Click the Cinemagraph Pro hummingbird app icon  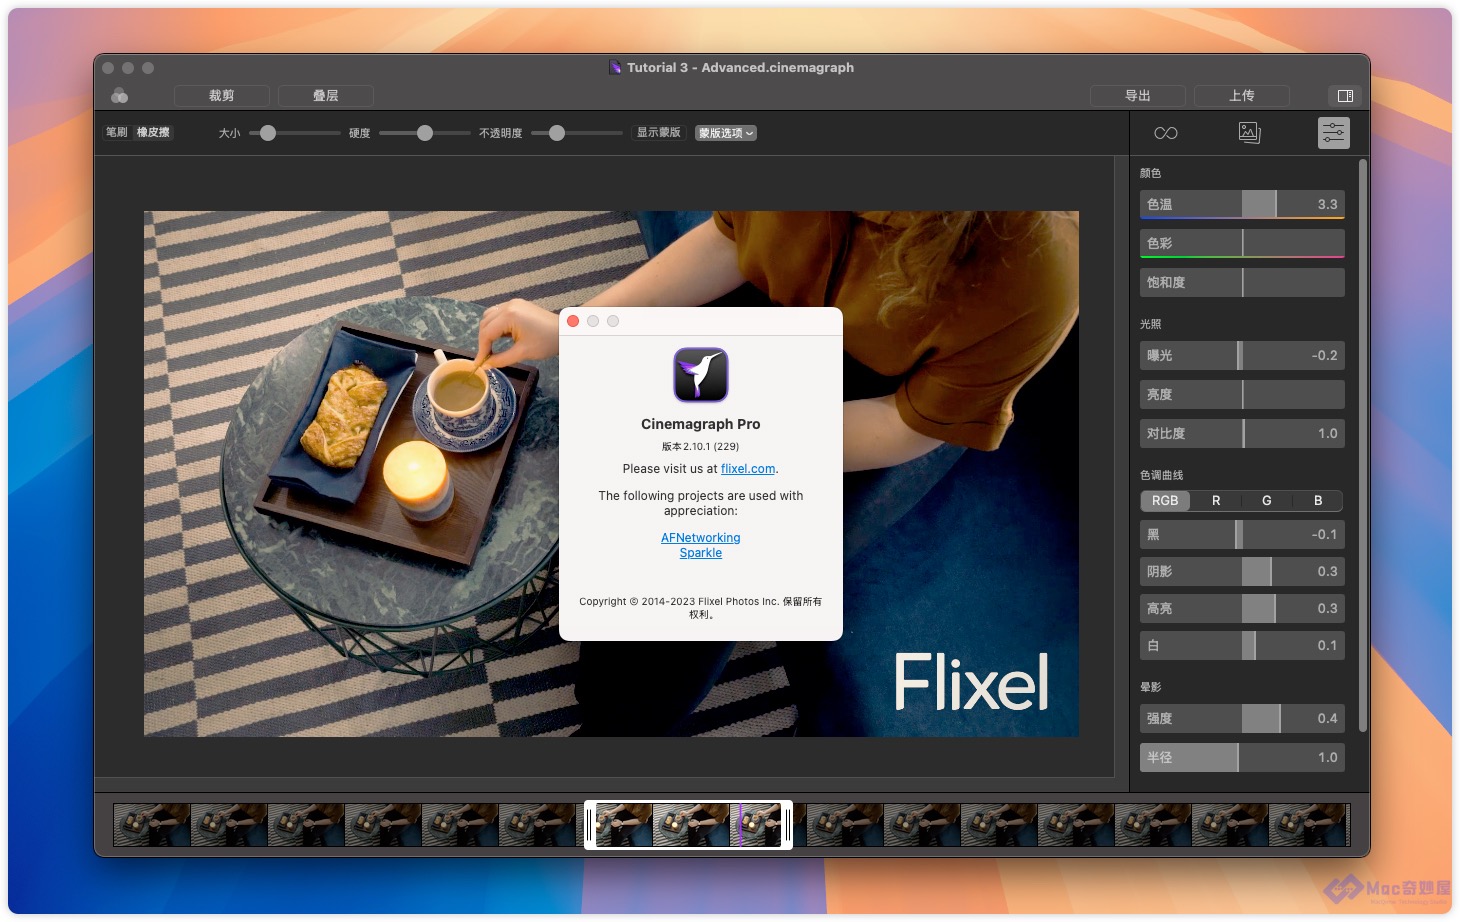coord(701,375)
